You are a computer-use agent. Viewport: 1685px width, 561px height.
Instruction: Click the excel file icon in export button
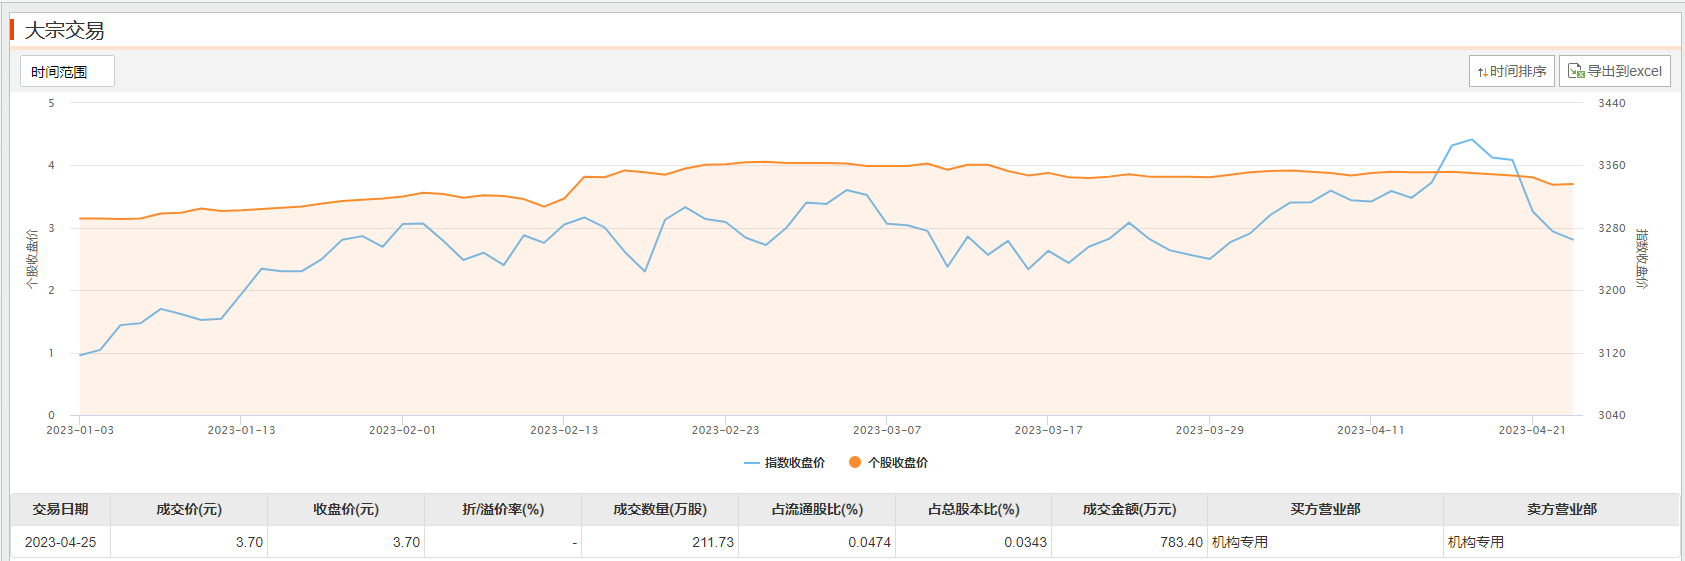click(1576, 71)
